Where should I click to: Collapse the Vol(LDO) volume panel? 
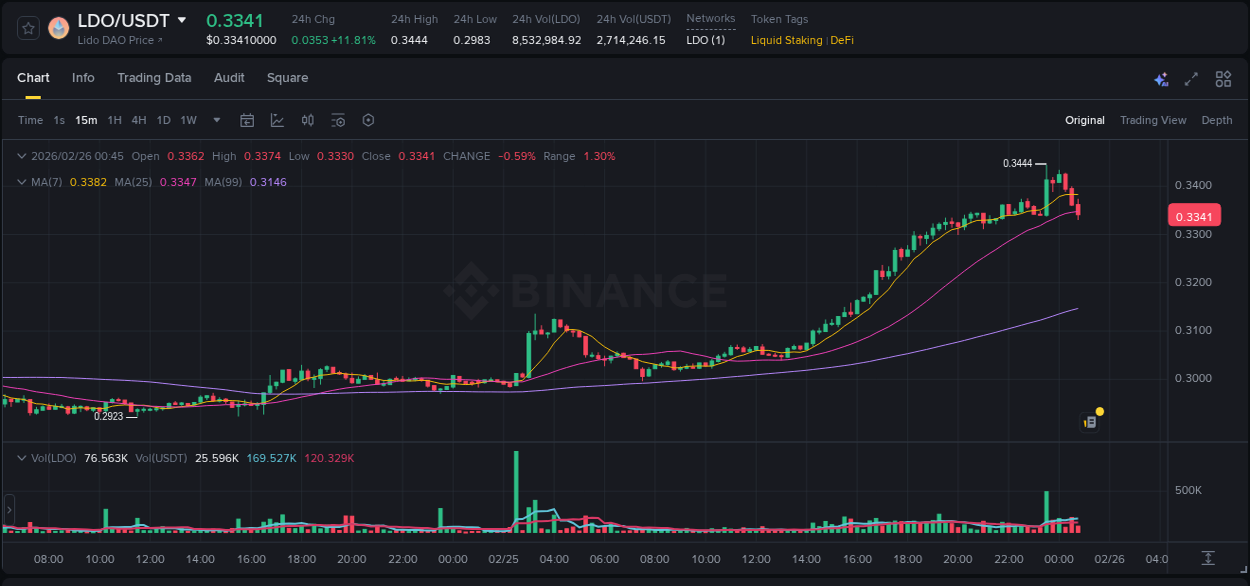pyautogui.click(x=21, y=458)
